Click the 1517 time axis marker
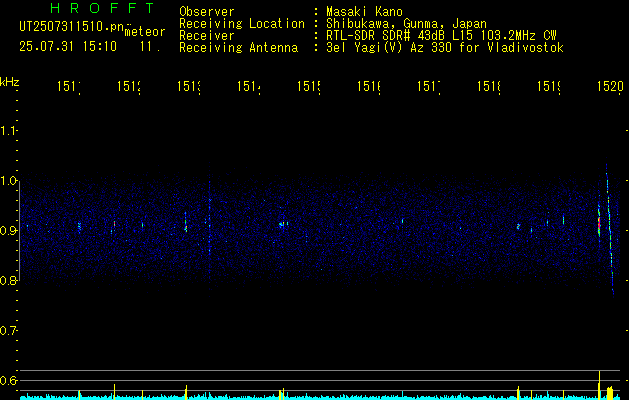Image resolution: width=629 pixels, height=400 pixels. [429, 86]
